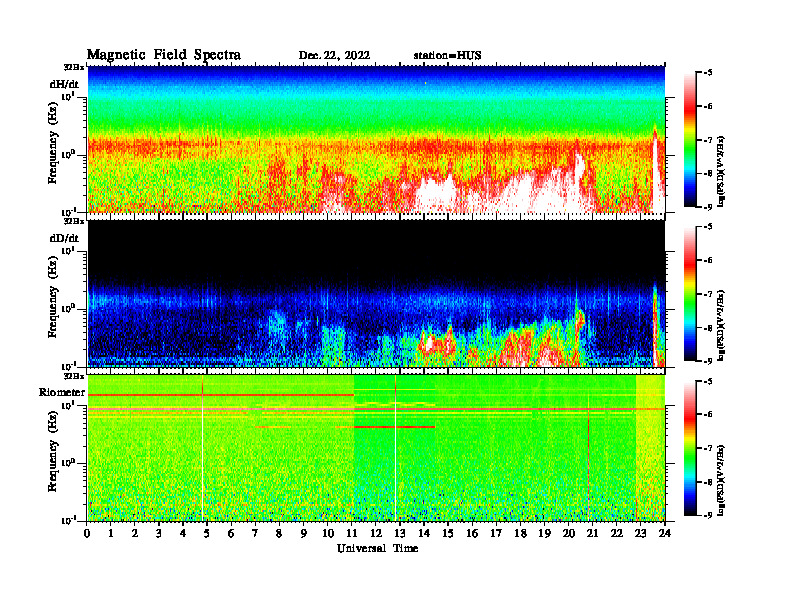Click the "24" hour tick label

665,534
